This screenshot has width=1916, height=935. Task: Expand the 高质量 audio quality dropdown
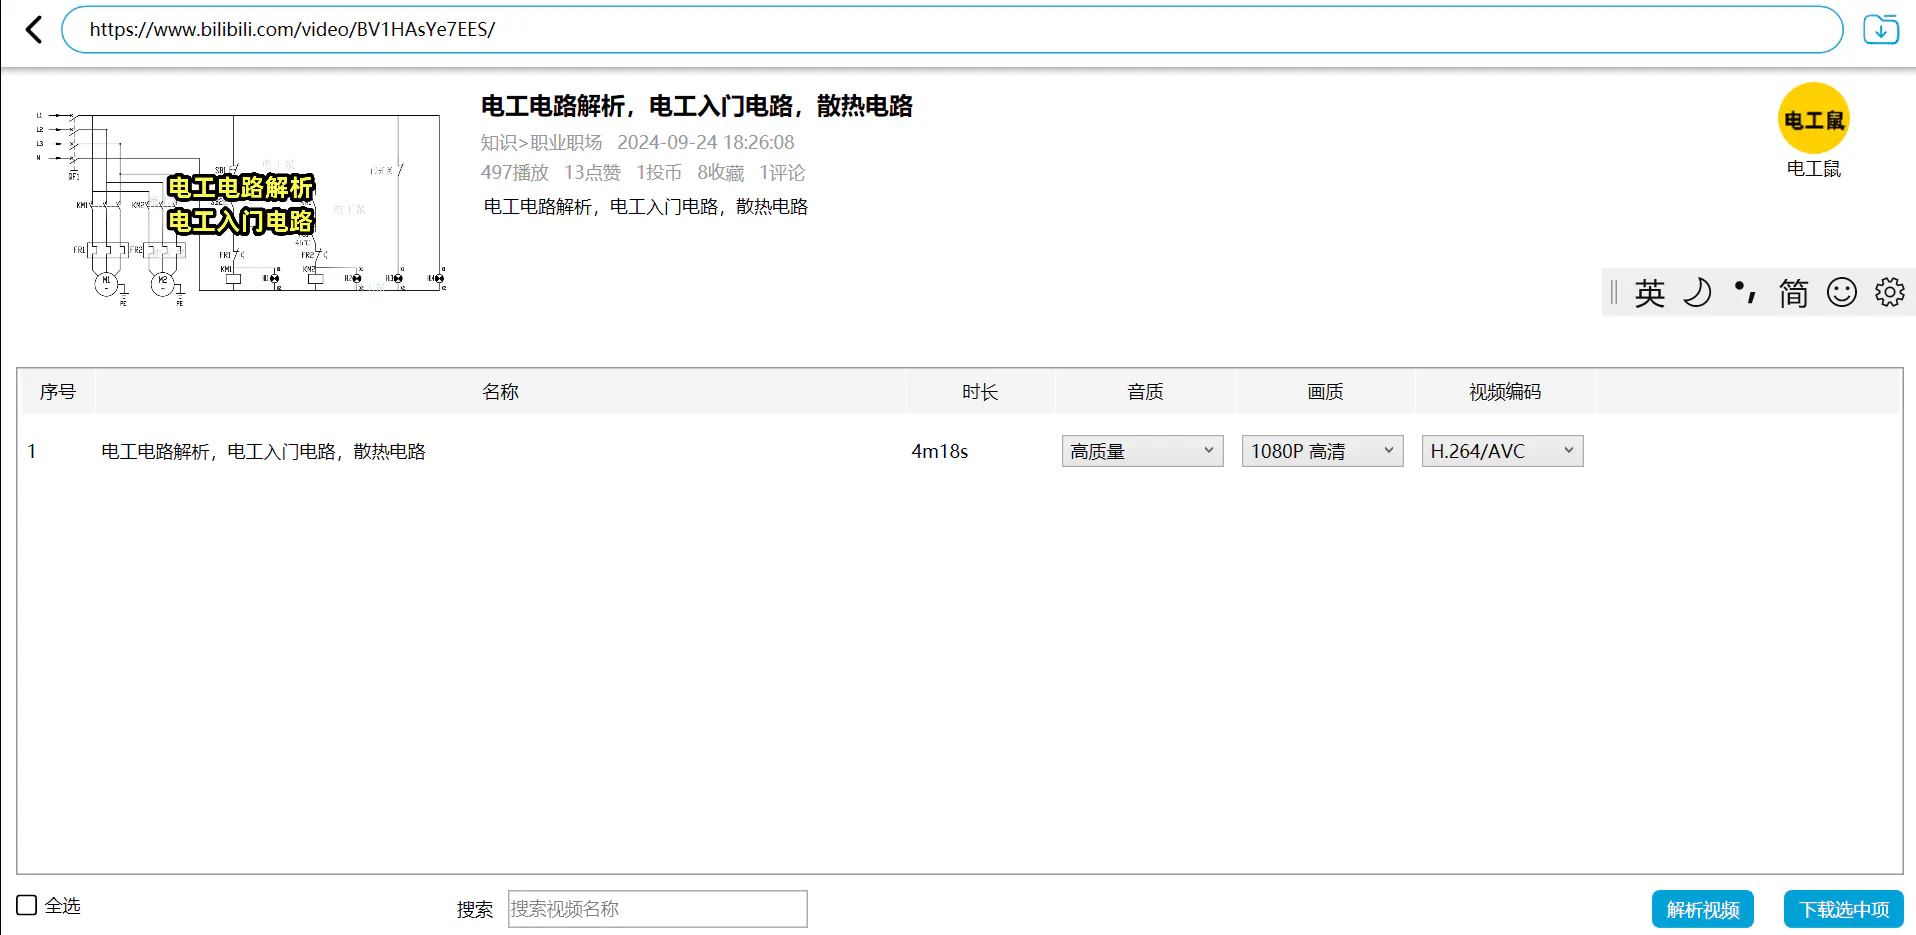click(x=1142, y=451)
